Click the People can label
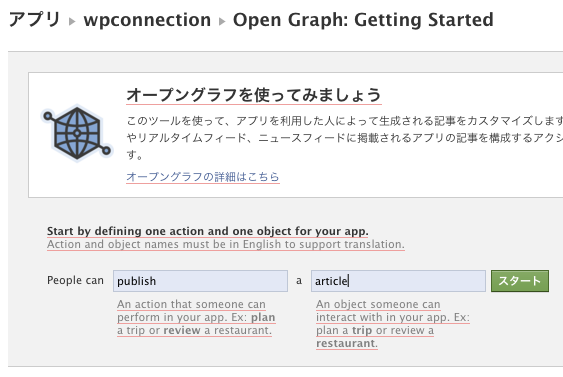563x377 pixels. pos(75,280)
